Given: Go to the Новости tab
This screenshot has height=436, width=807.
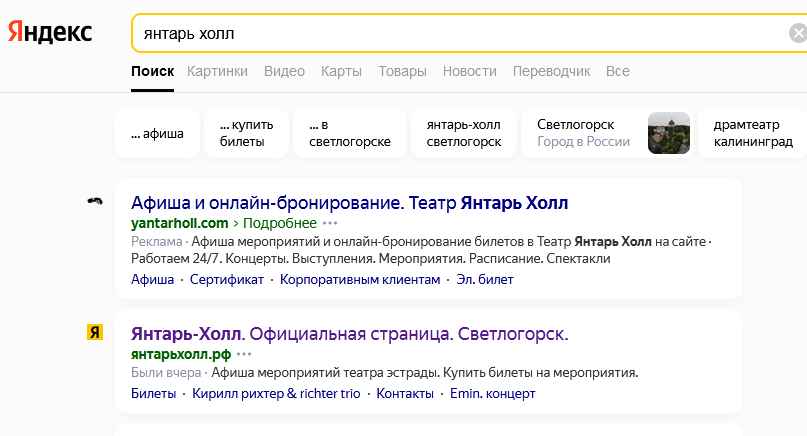Looking at the screenshot, I should 469,71.
